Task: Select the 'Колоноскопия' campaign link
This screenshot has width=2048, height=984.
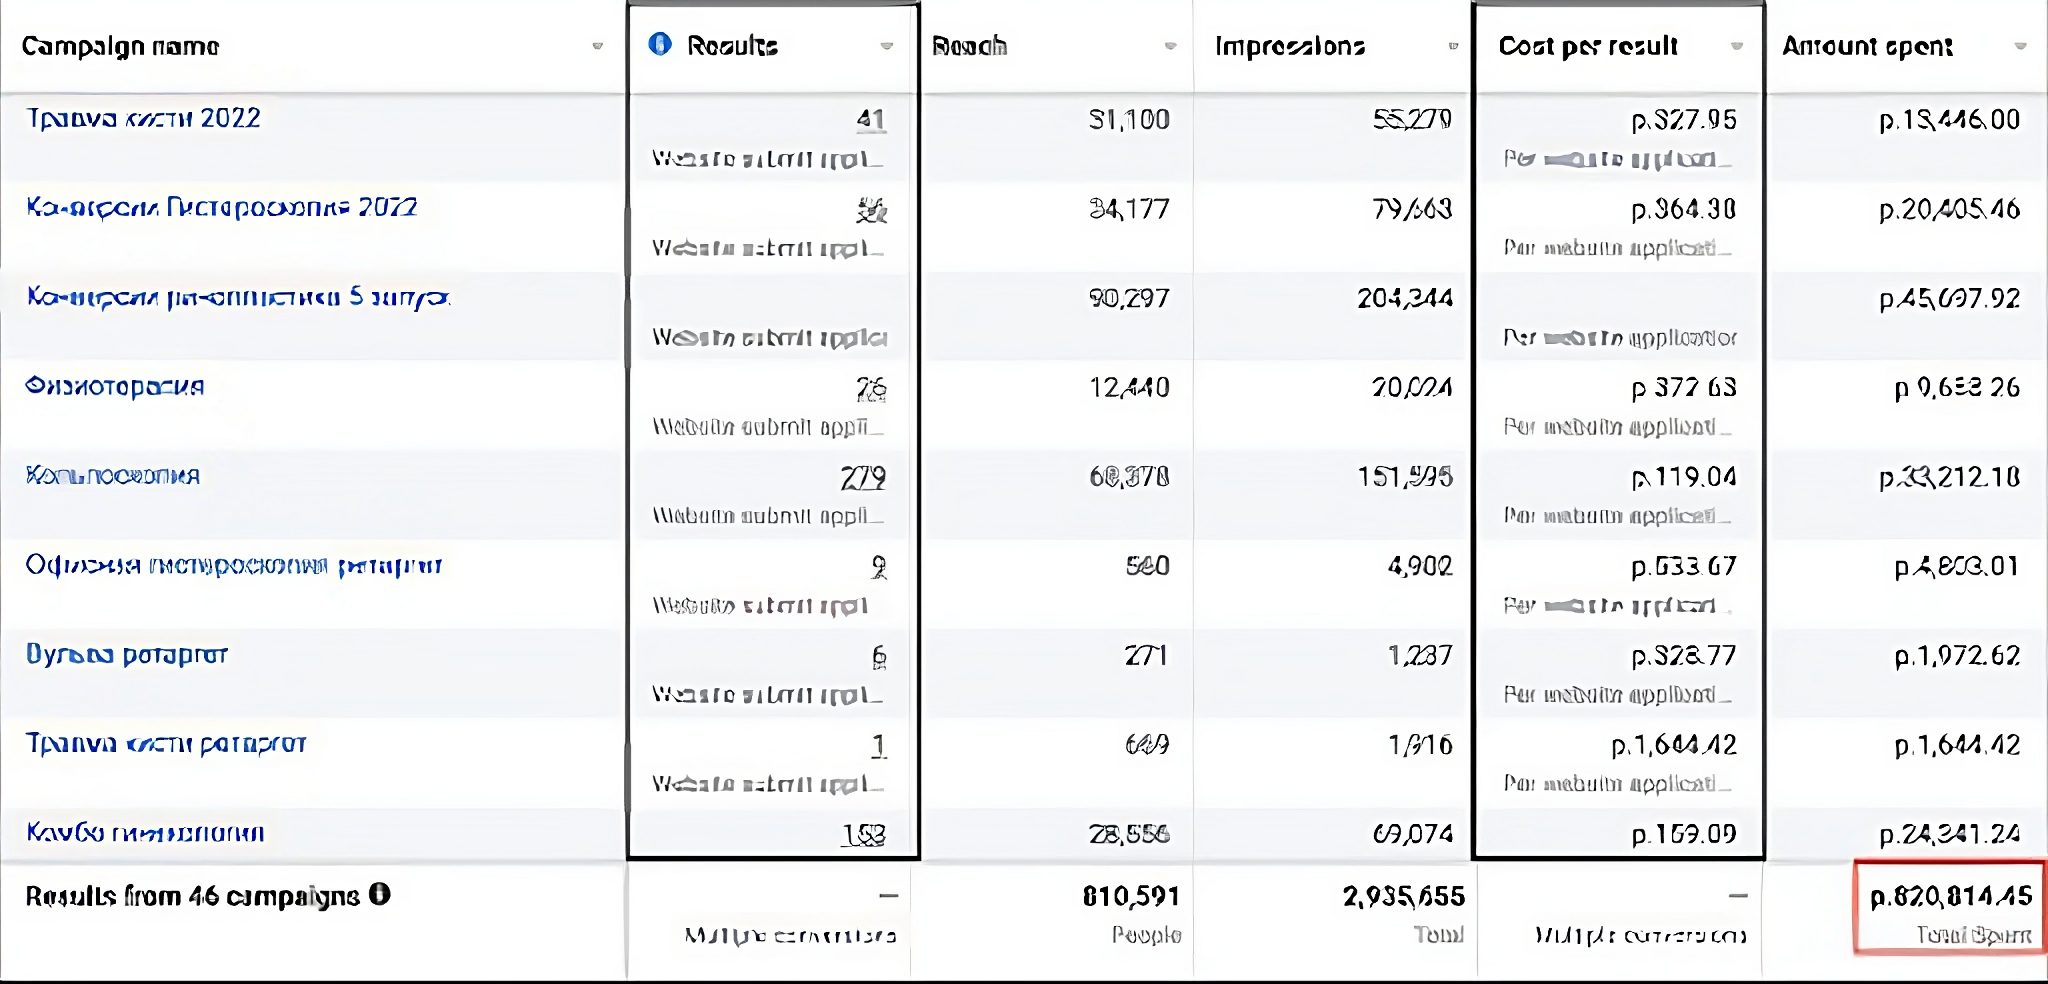Action: click(x=113, y=476)
